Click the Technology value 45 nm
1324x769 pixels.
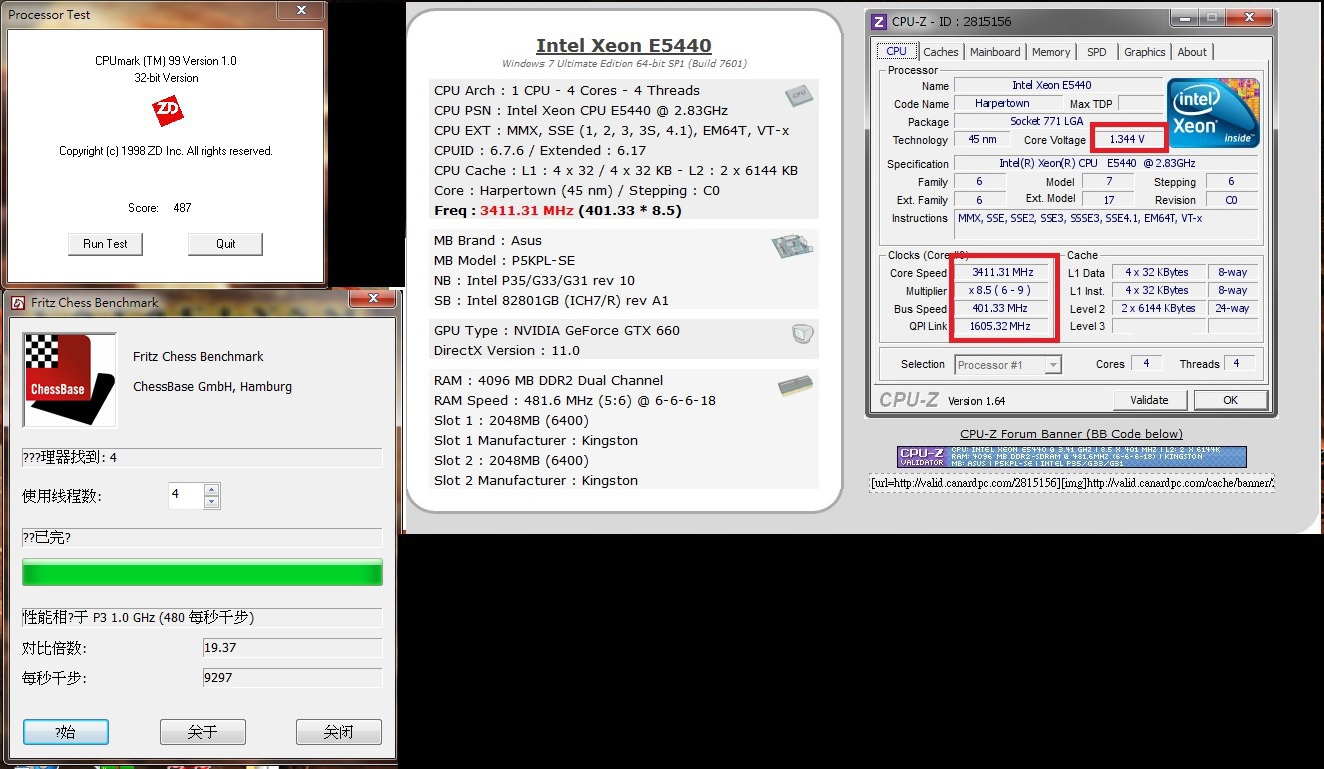982,140
